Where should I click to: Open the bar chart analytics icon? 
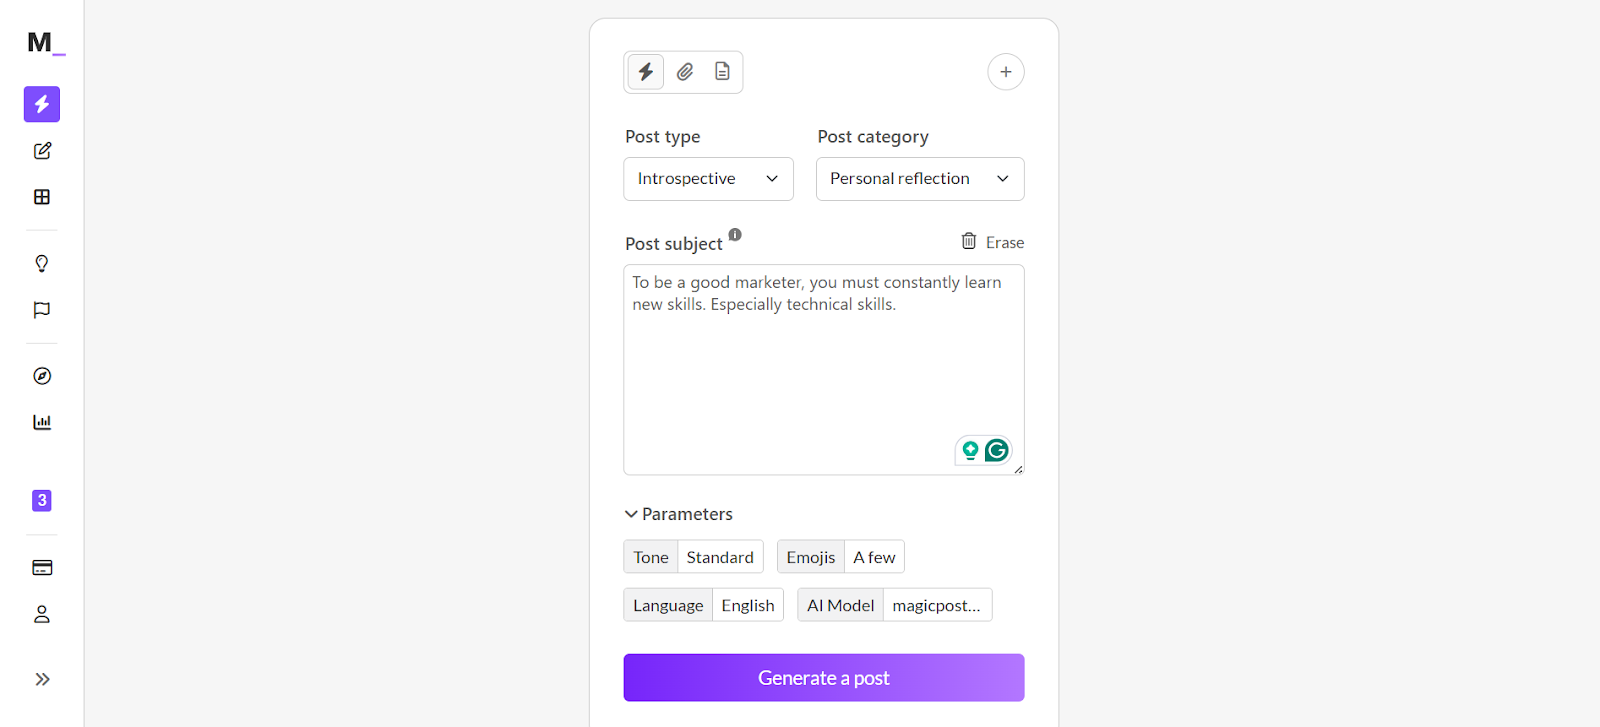(42, 422)
